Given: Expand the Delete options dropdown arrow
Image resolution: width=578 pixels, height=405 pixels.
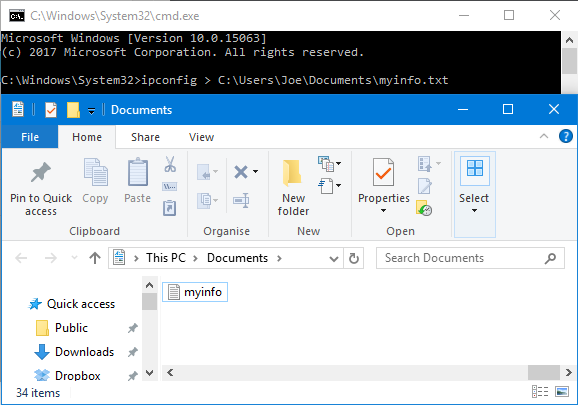Looking at the screenshot, I should pos(255,171).
